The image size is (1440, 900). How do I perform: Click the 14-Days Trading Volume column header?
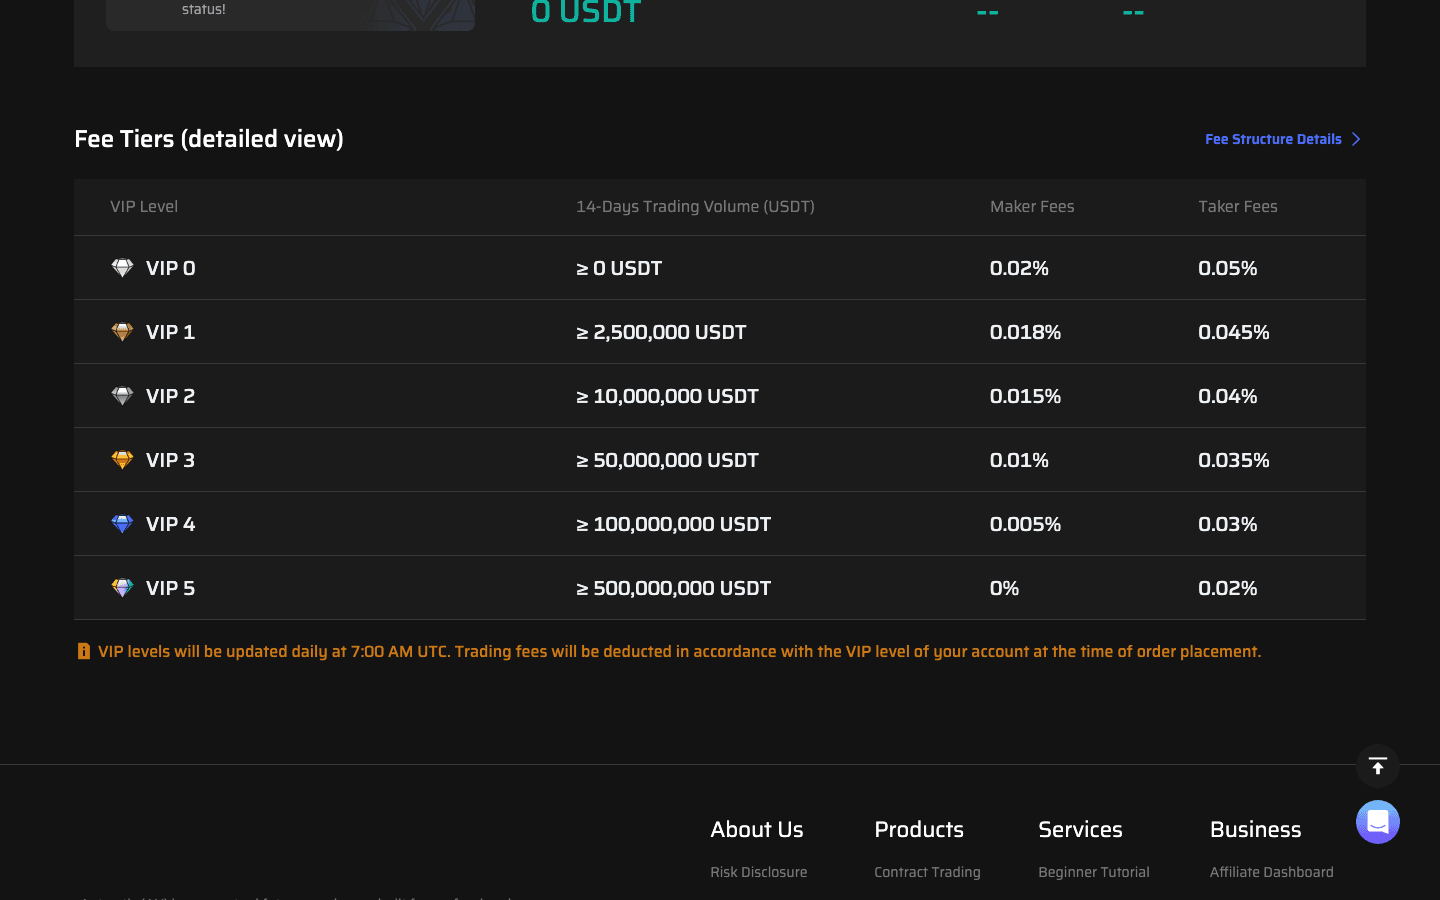click(695, 206)
